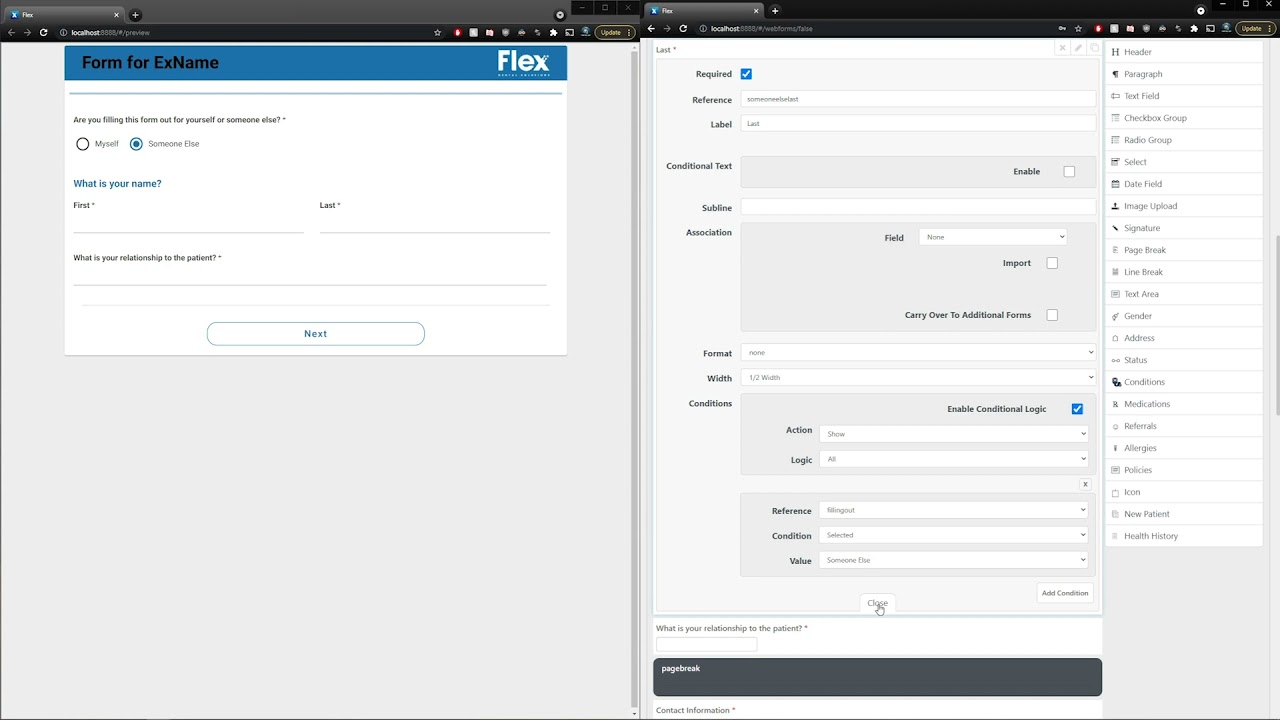Open the Condition dropdown showing Selected
The width and height of the screenshot is (1280, 720).
coord(954,535)
